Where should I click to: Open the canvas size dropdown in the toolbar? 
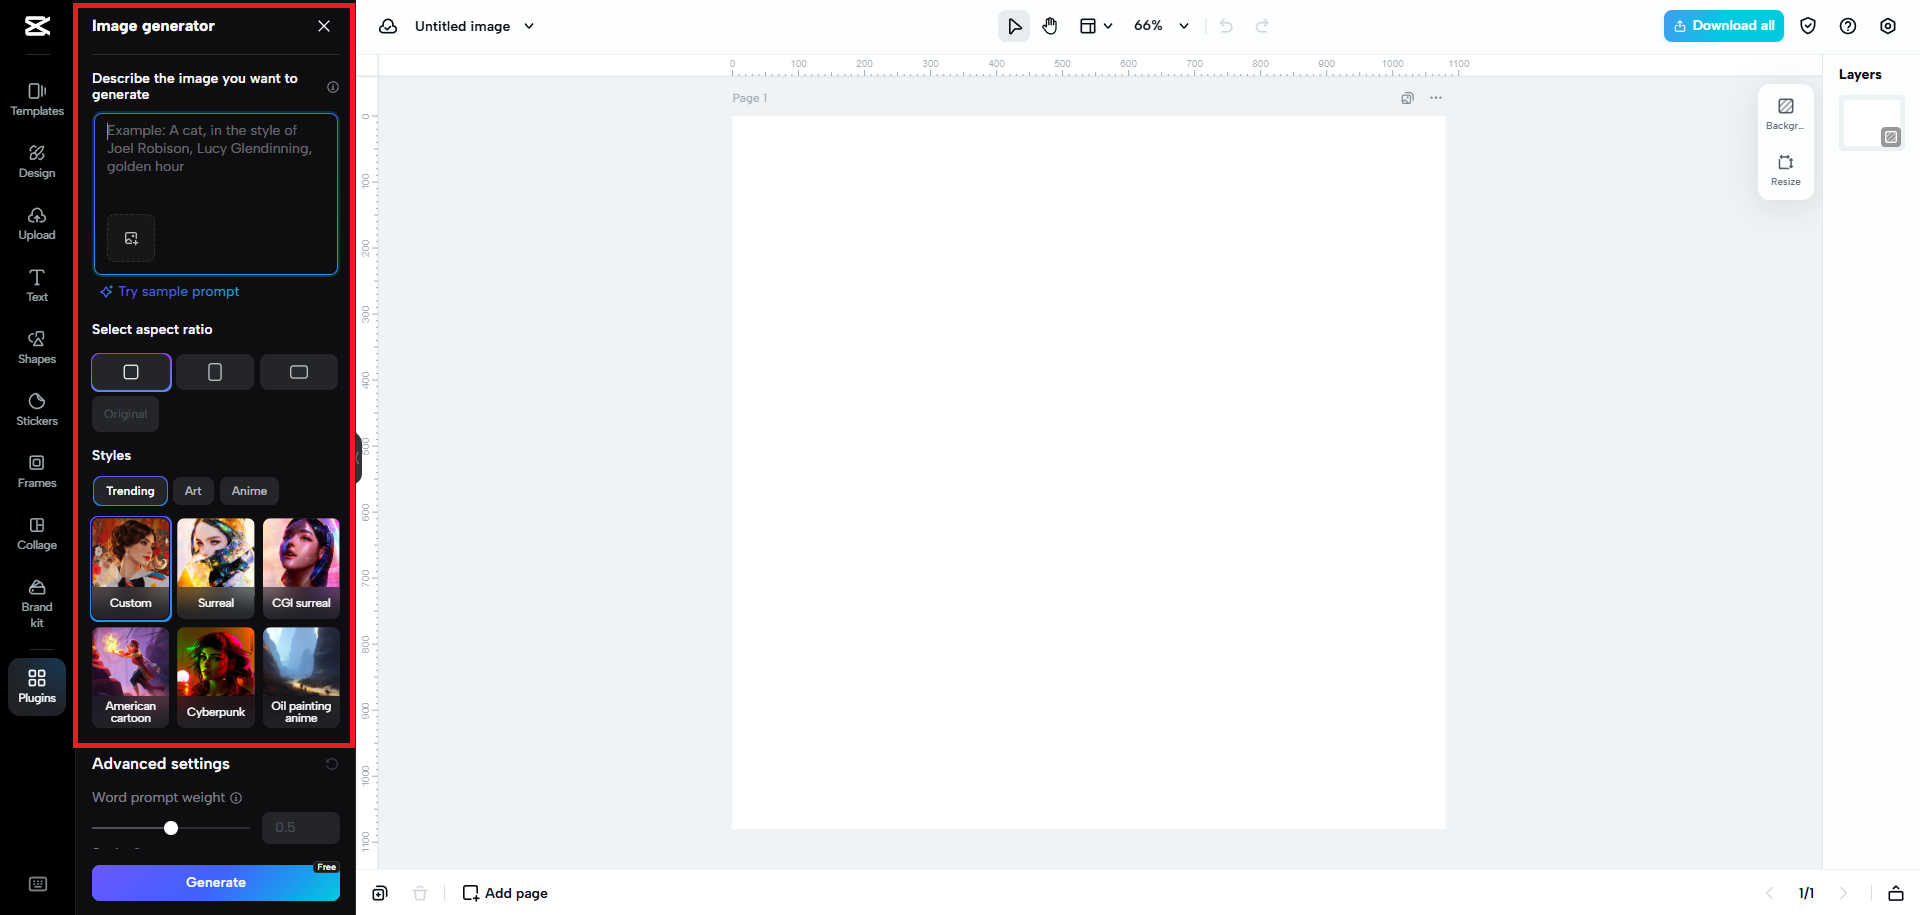(1095, 26)
